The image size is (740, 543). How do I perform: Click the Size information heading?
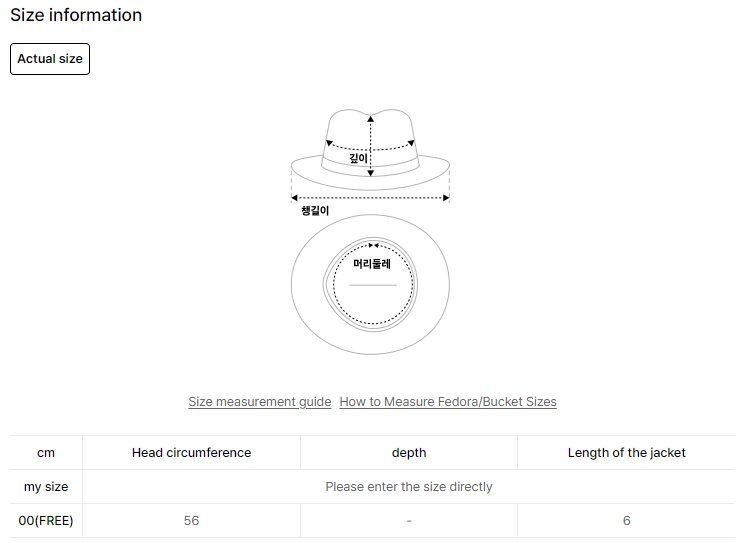(76, 15)
